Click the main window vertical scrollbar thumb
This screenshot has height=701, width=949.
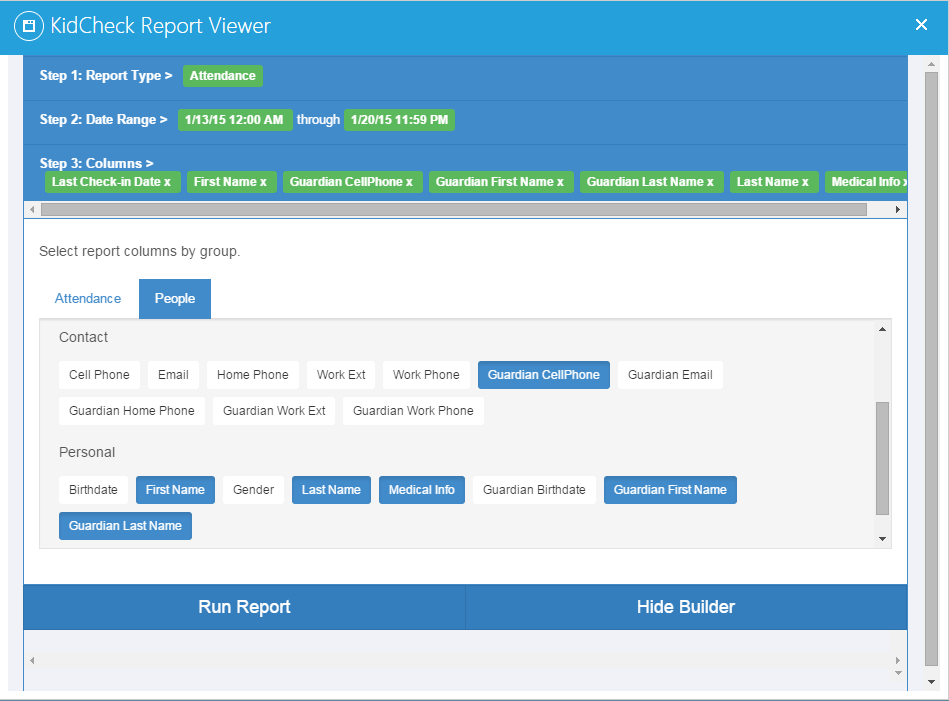931,369
